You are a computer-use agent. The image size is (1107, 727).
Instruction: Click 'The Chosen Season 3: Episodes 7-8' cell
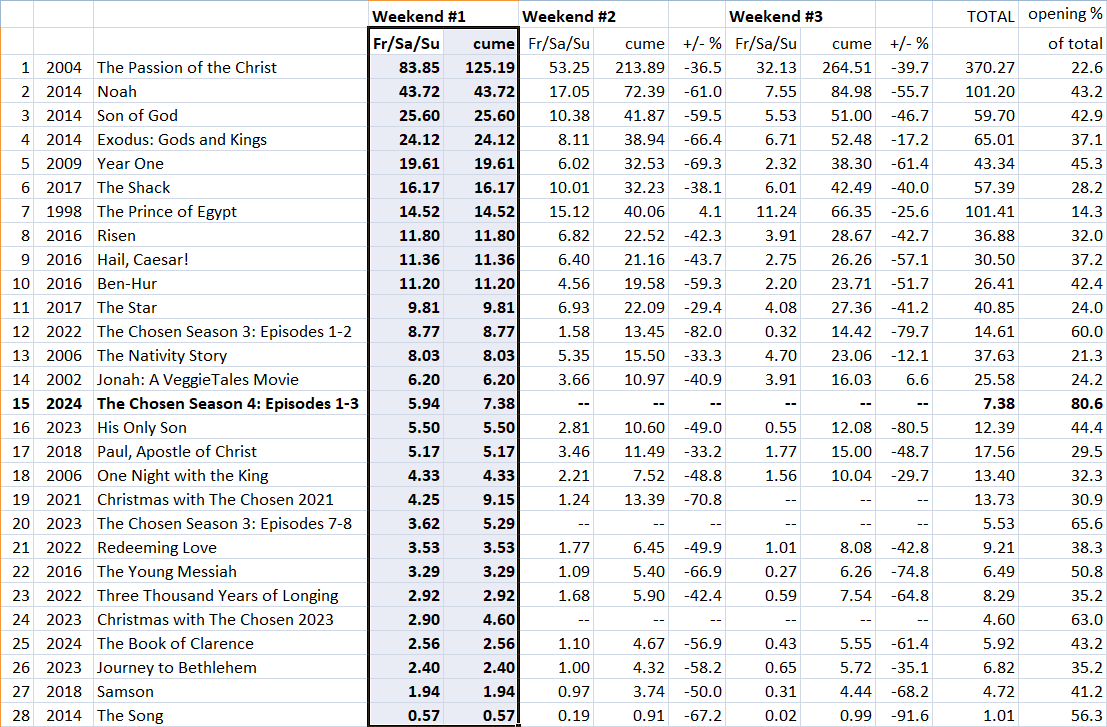pyautogui.click(x=230, y=524)
